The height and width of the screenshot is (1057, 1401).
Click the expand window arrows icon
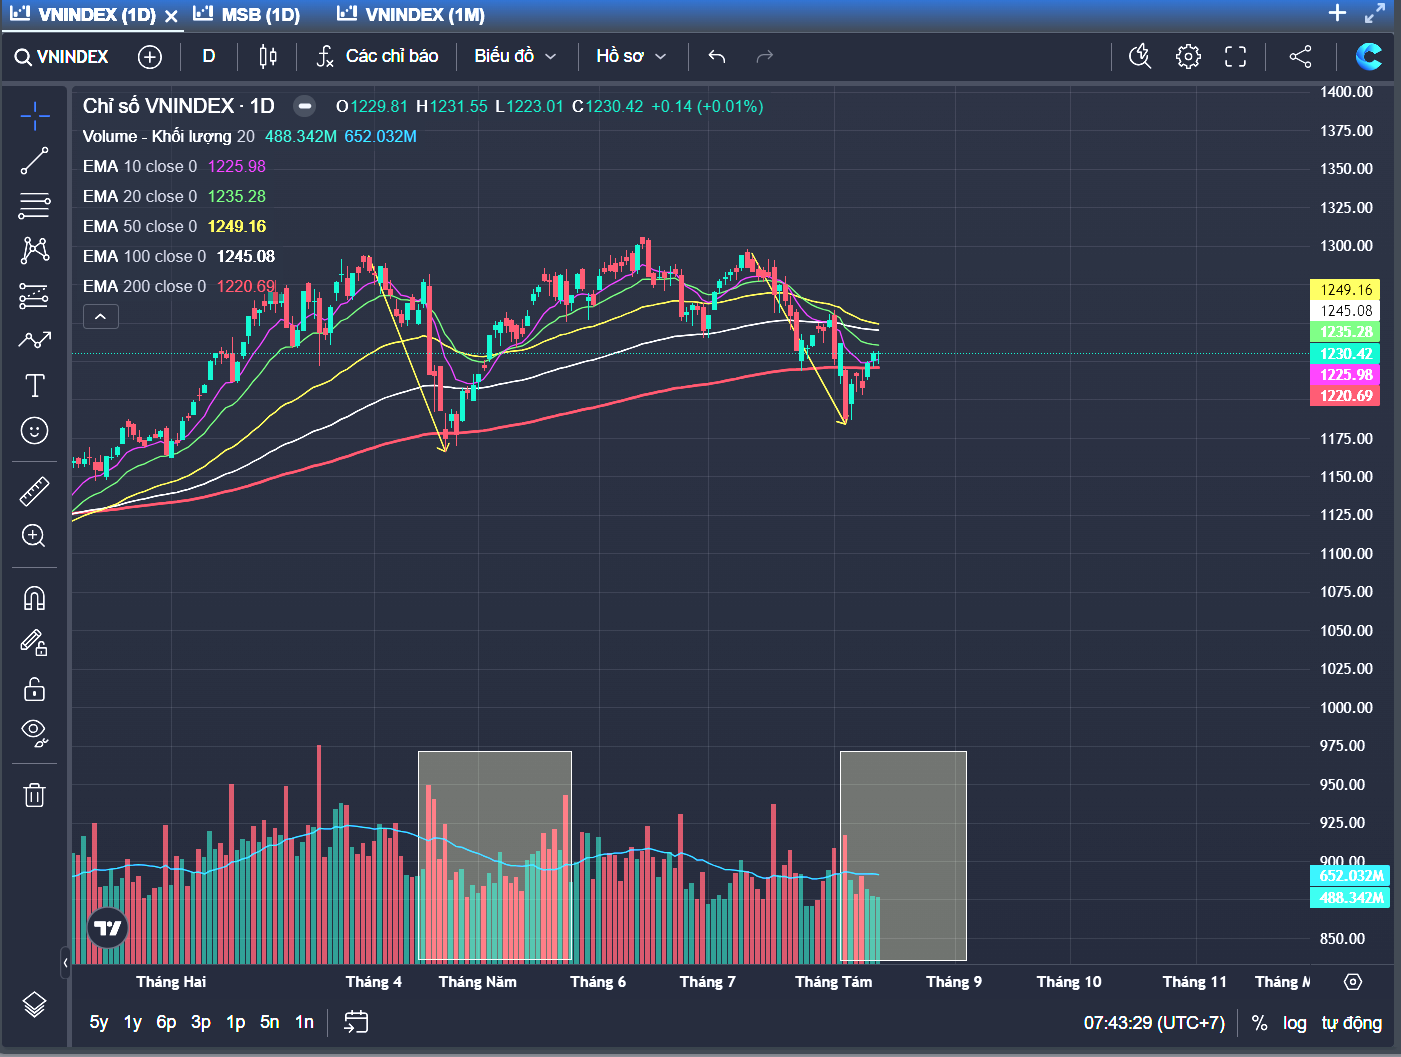tap(1376, 13)
